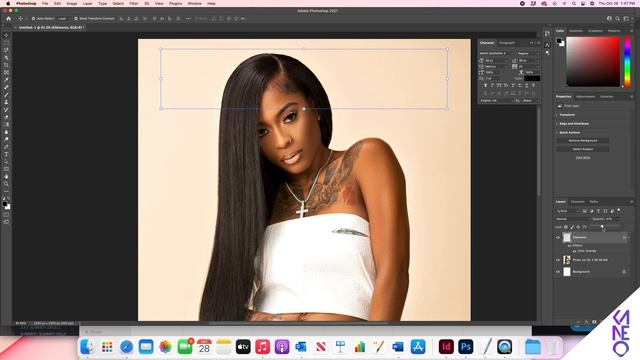Image resolution: width=640 pixels, height=360 pixels.
Task: Open Music app from the Dock
Action: (262, 347)
